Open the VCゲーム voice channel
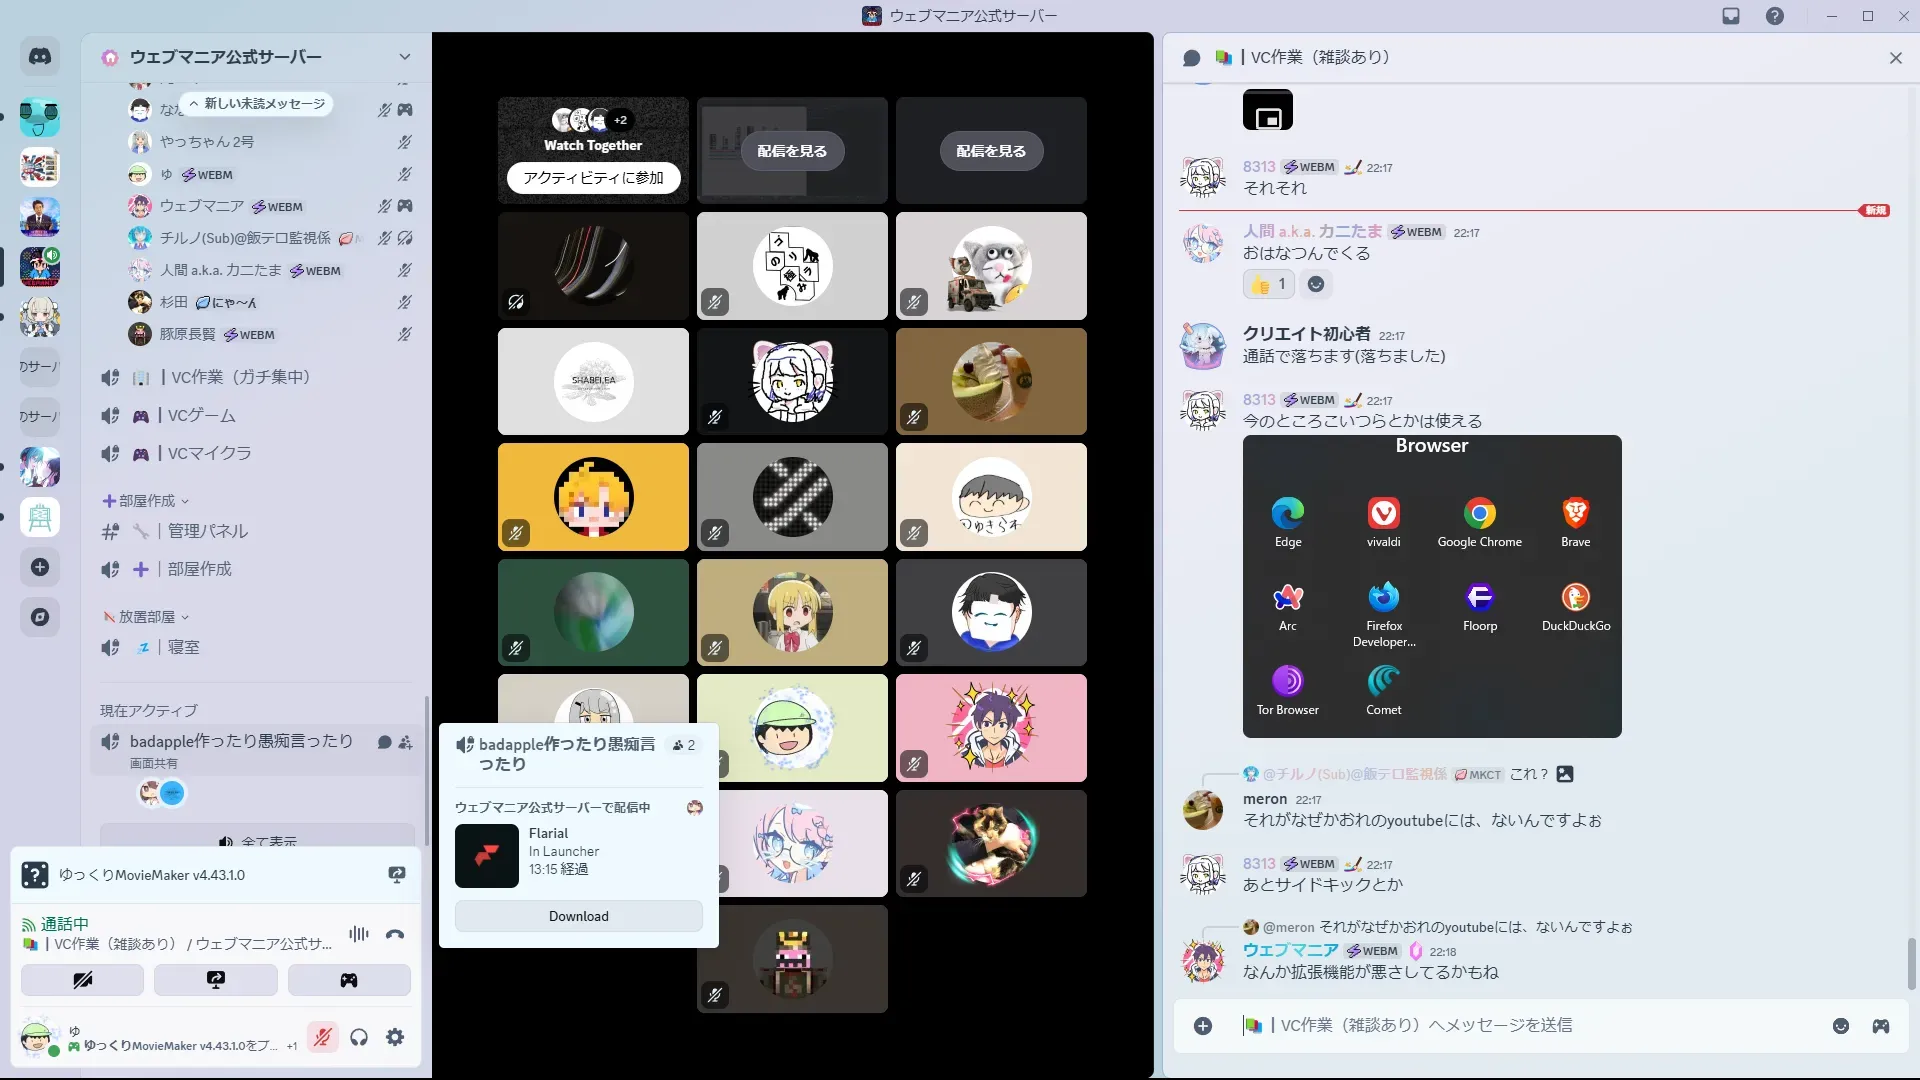1920x1080 pixels. point(201,415)
